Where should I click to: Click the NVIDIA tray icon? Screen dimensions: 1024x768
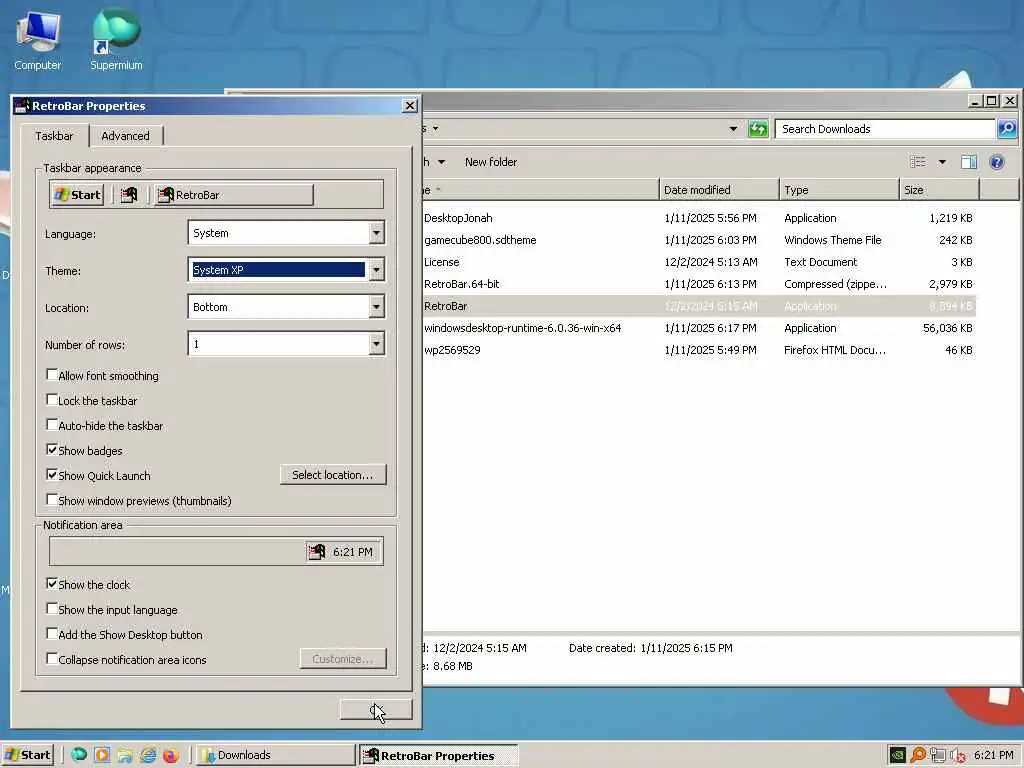[898, 755]
